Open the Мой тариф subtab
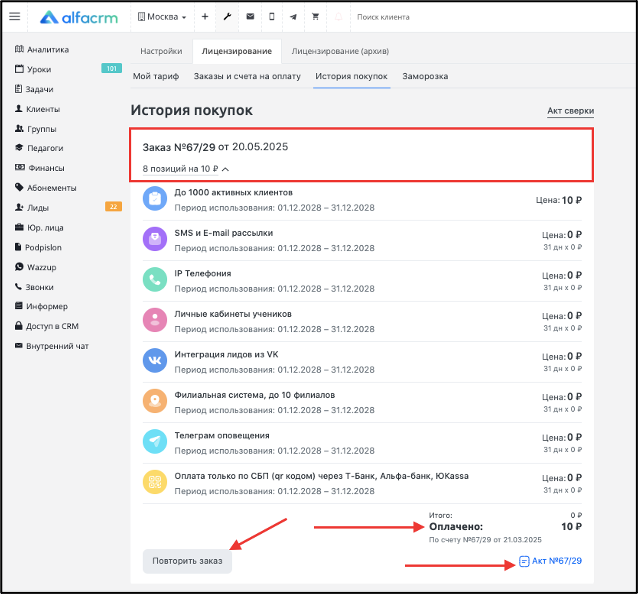 coord(156,76)
